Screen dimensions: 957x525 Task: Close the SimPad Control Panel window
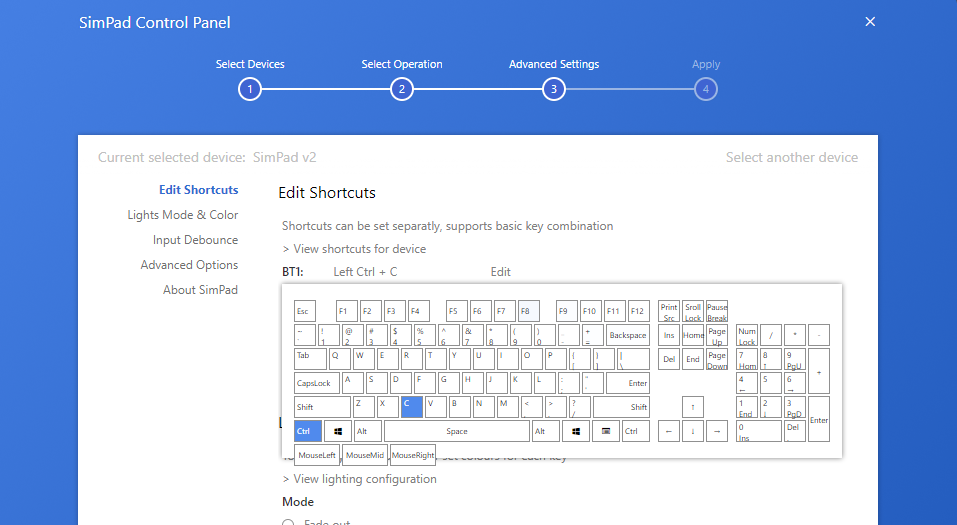pyautogui.click(x=870, y=22)
